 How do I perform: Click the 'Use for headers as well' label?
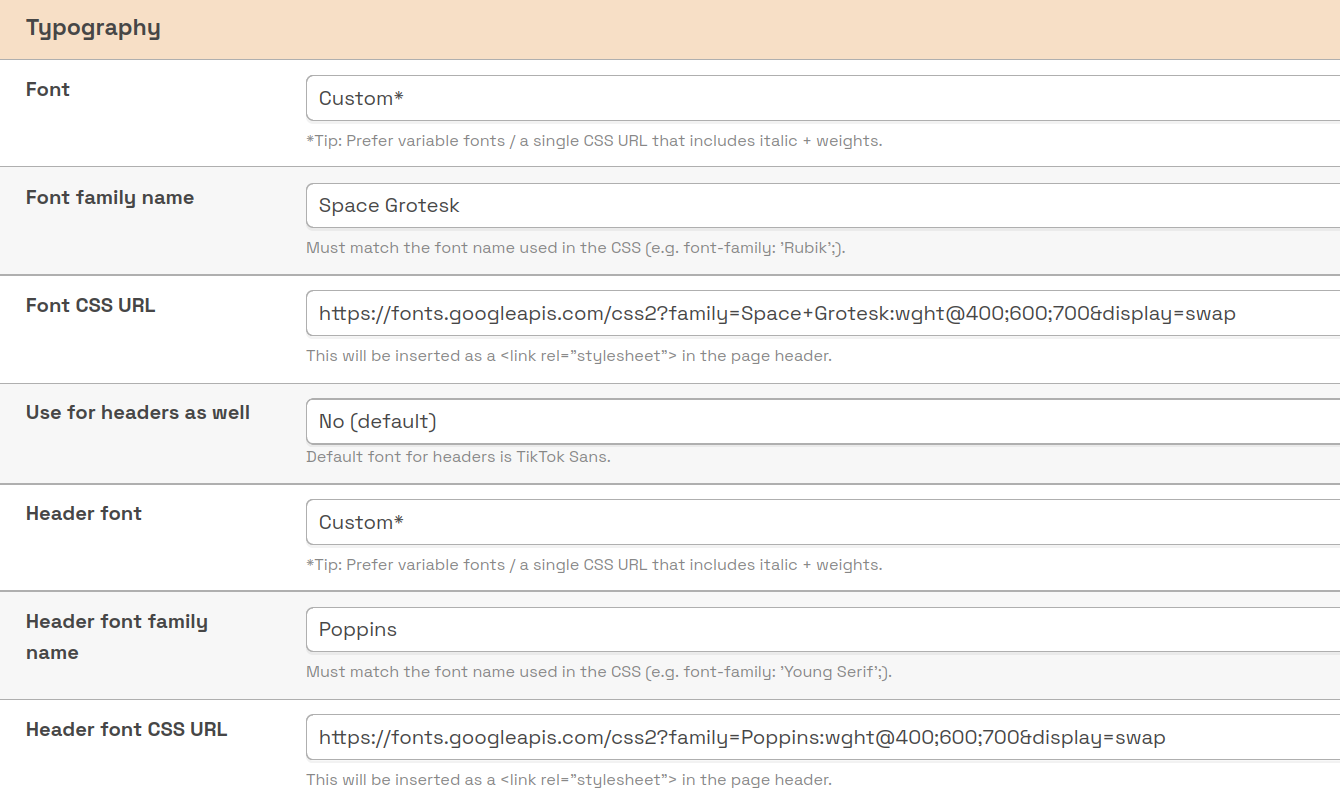(138, 413)
